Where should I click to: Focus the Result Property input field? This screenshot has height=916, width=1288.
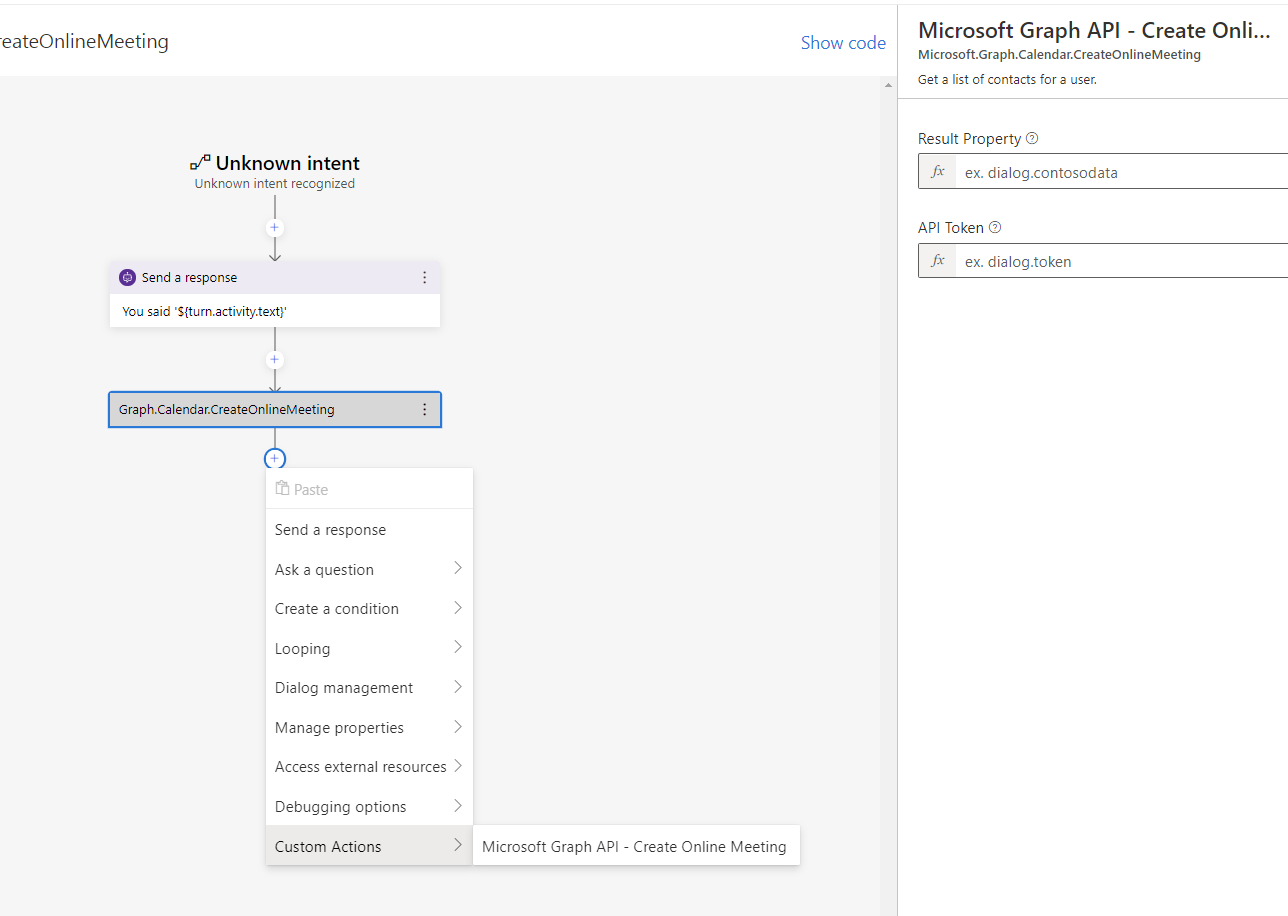[x=1122, y=172]
